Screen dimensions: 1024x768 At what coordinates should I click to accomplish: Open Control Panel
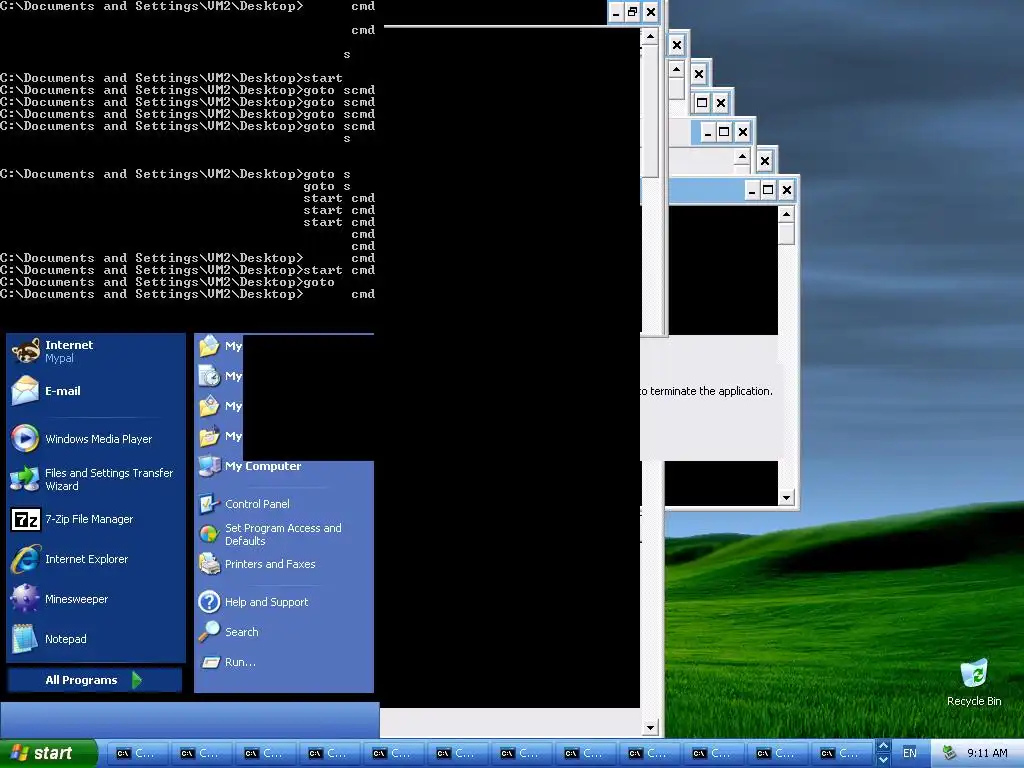[284, 504]
